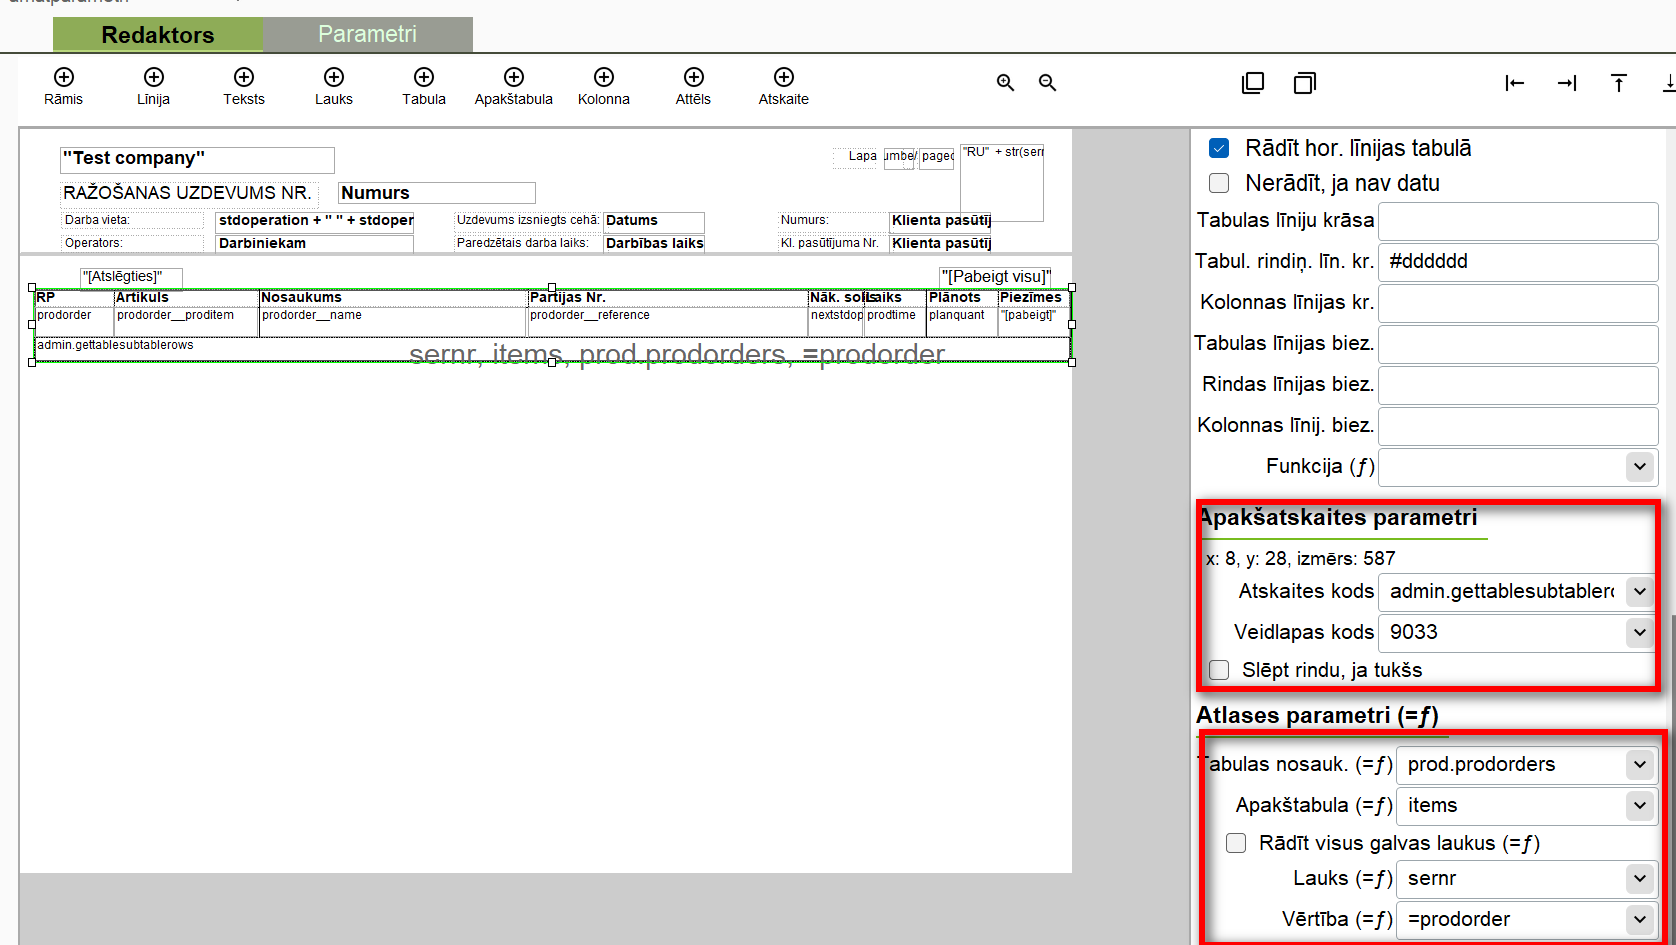Click the prodorder__proditem cell

[x=186, y=321]
